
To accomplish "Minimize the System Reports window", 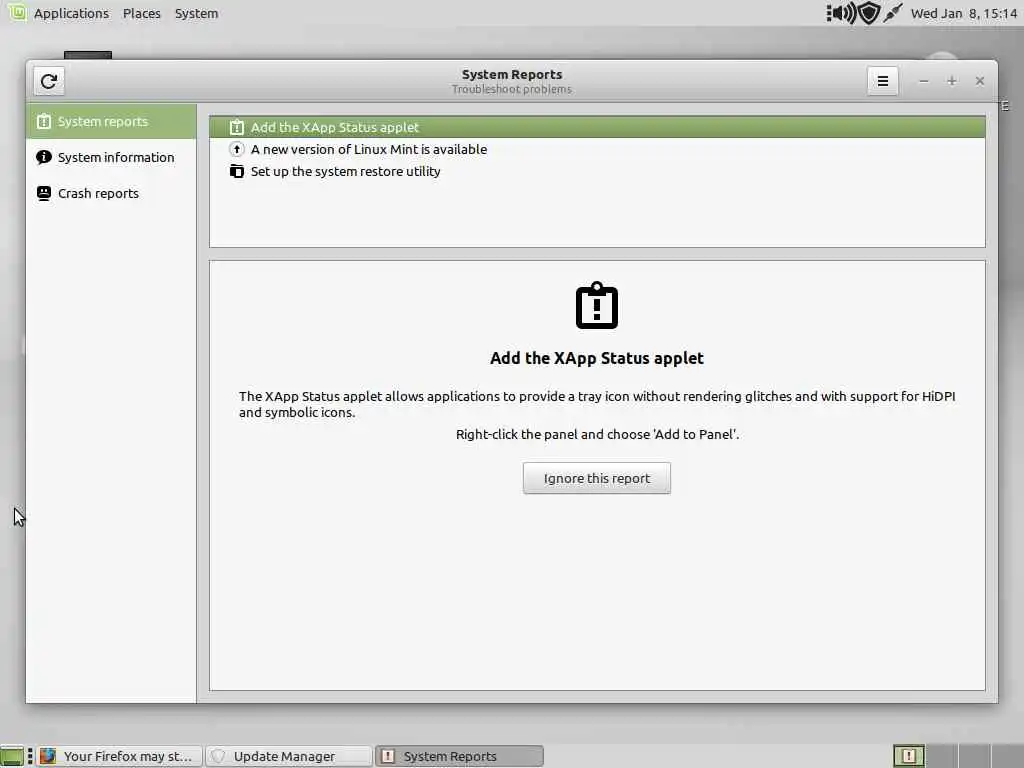I will pyautogui.click(x=923, y=81).
